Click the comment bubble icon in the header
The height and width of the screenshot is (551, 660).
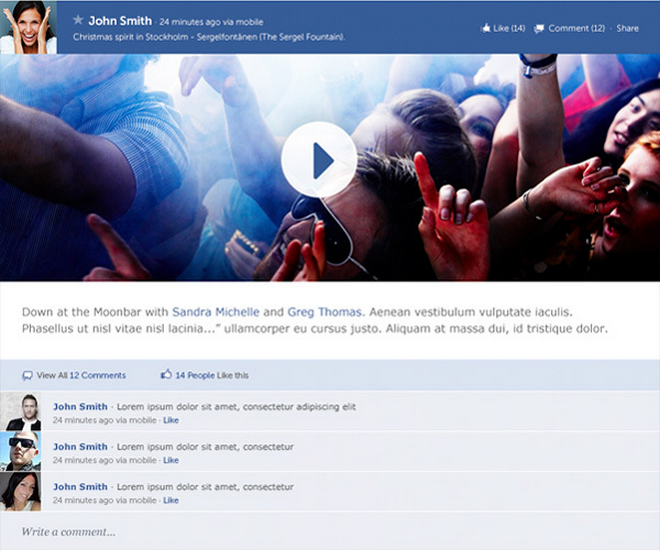[x=540, y=28]
